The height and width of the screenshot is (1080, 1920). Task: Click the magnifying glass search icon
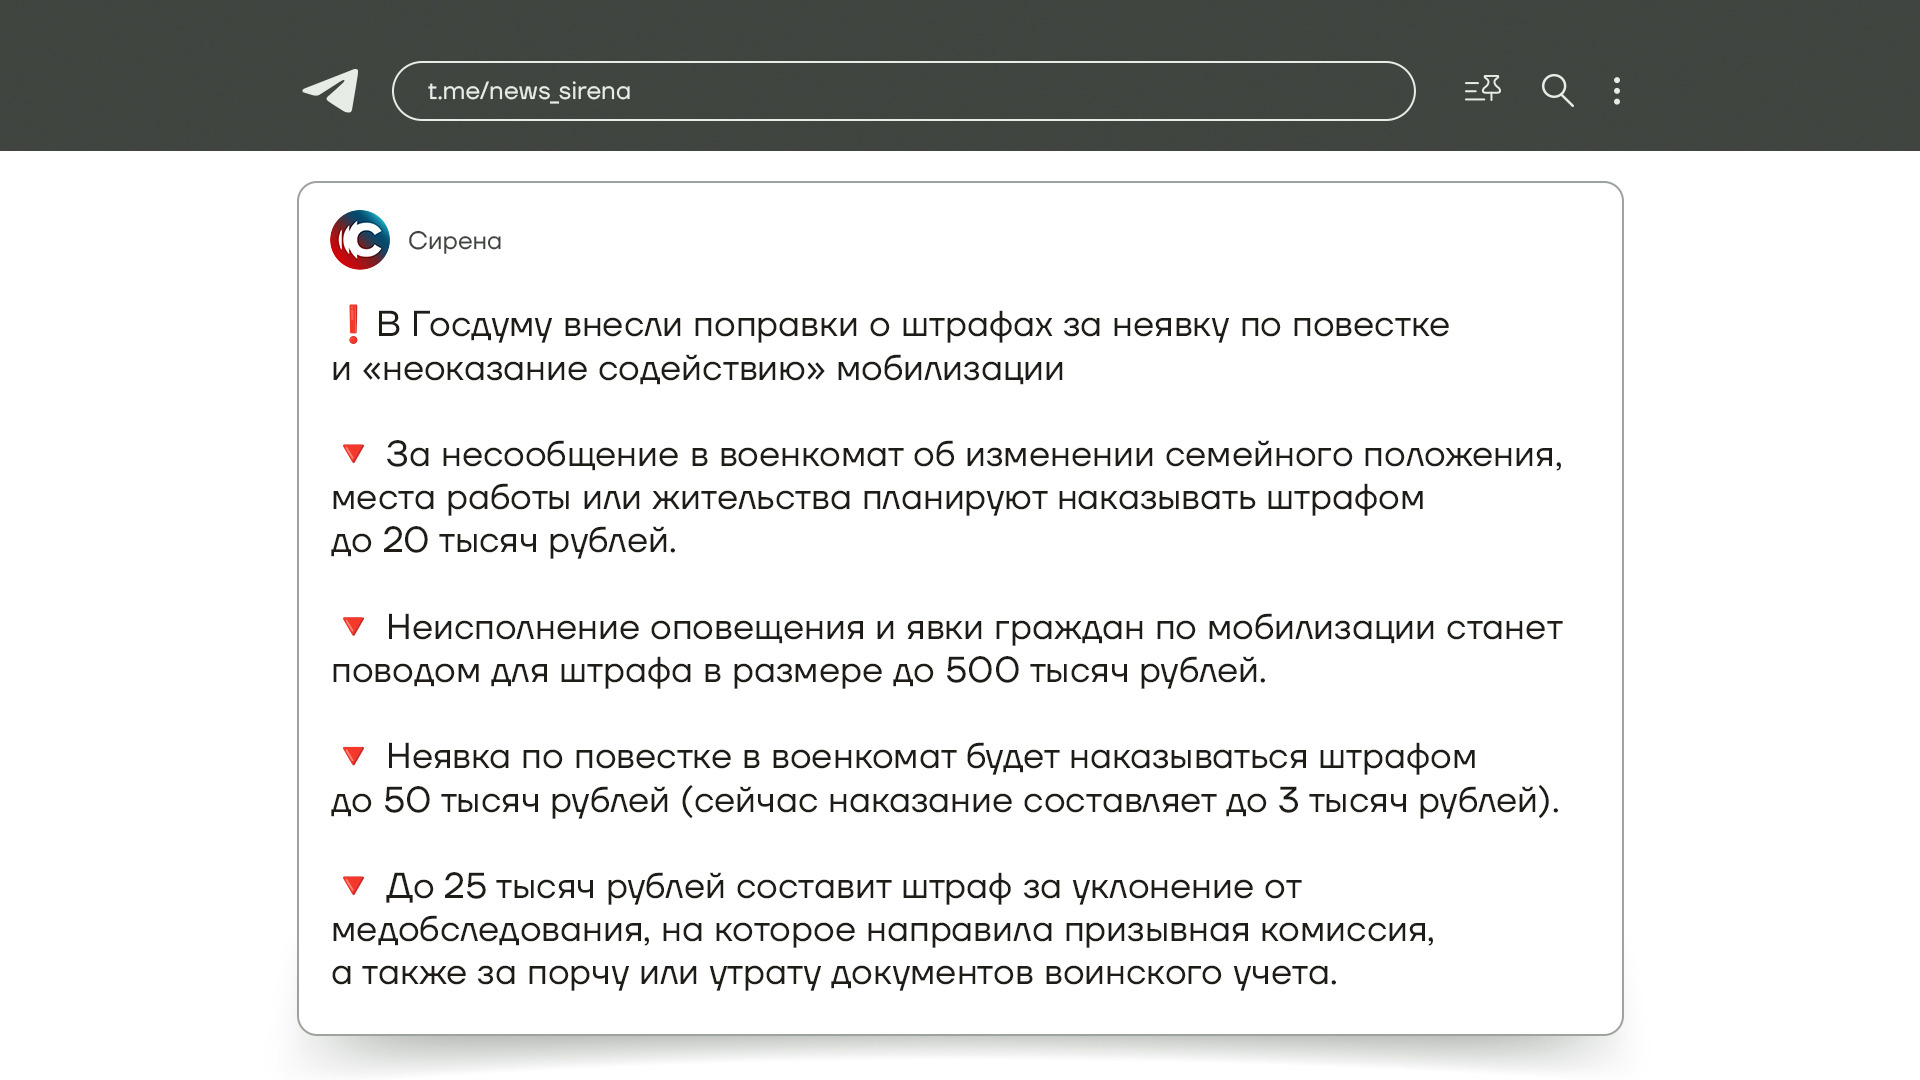(x=1557, y=91)
